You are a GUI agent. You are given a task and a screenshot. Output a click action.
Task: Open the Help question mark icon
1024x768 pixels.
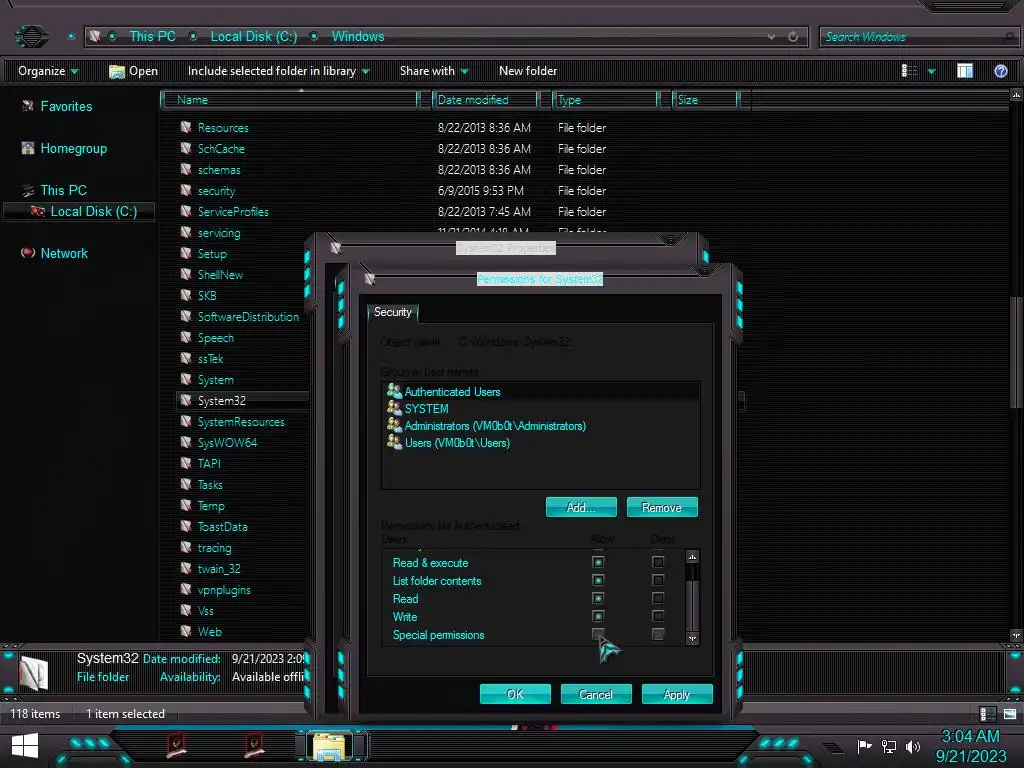[x=1000, y=71]
